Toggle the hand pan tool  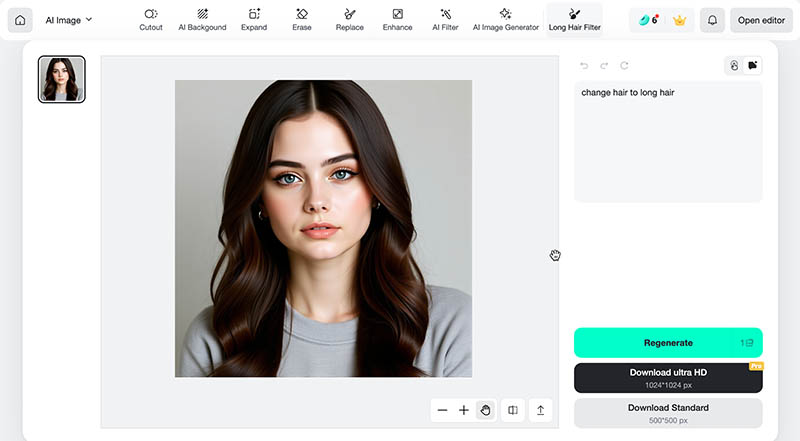coord(485,410)
